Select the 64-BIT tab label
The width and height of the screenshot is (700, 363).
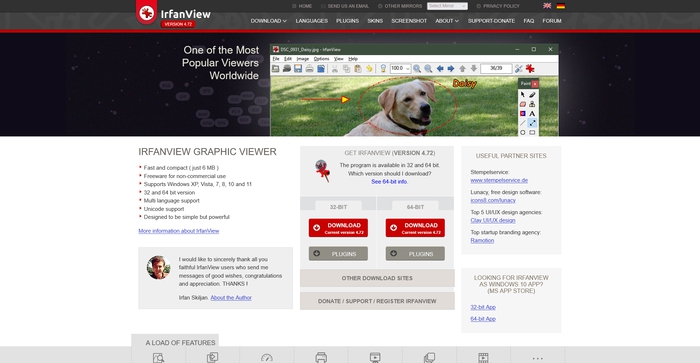(415, 207)
